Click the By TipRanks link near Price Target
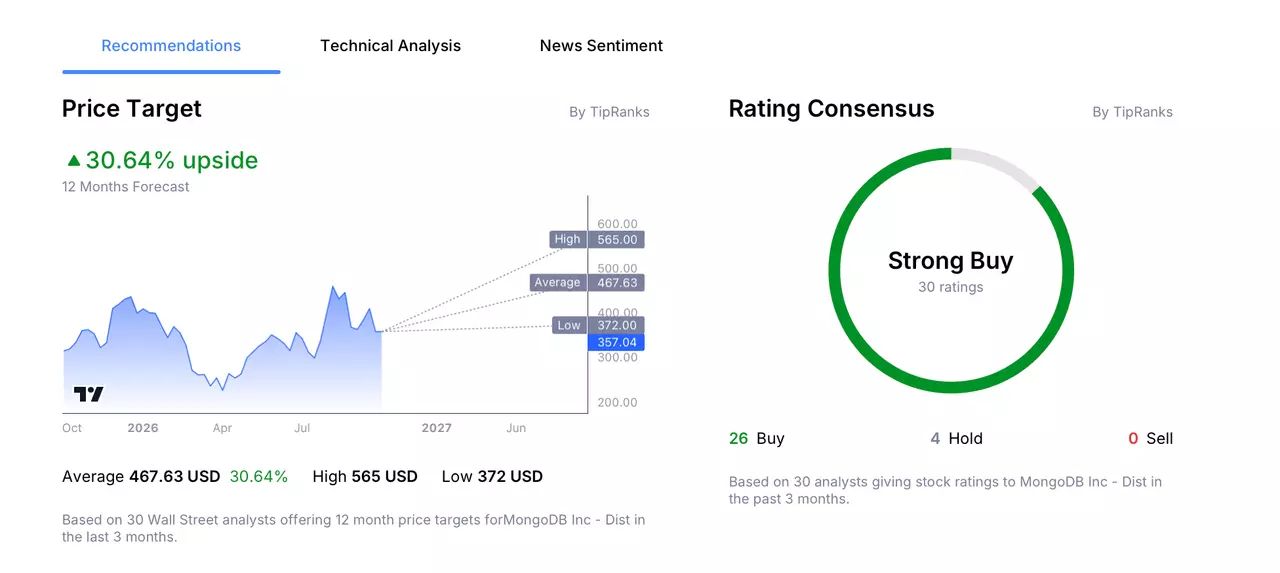Screen dimensions: 1280x573 609,112
